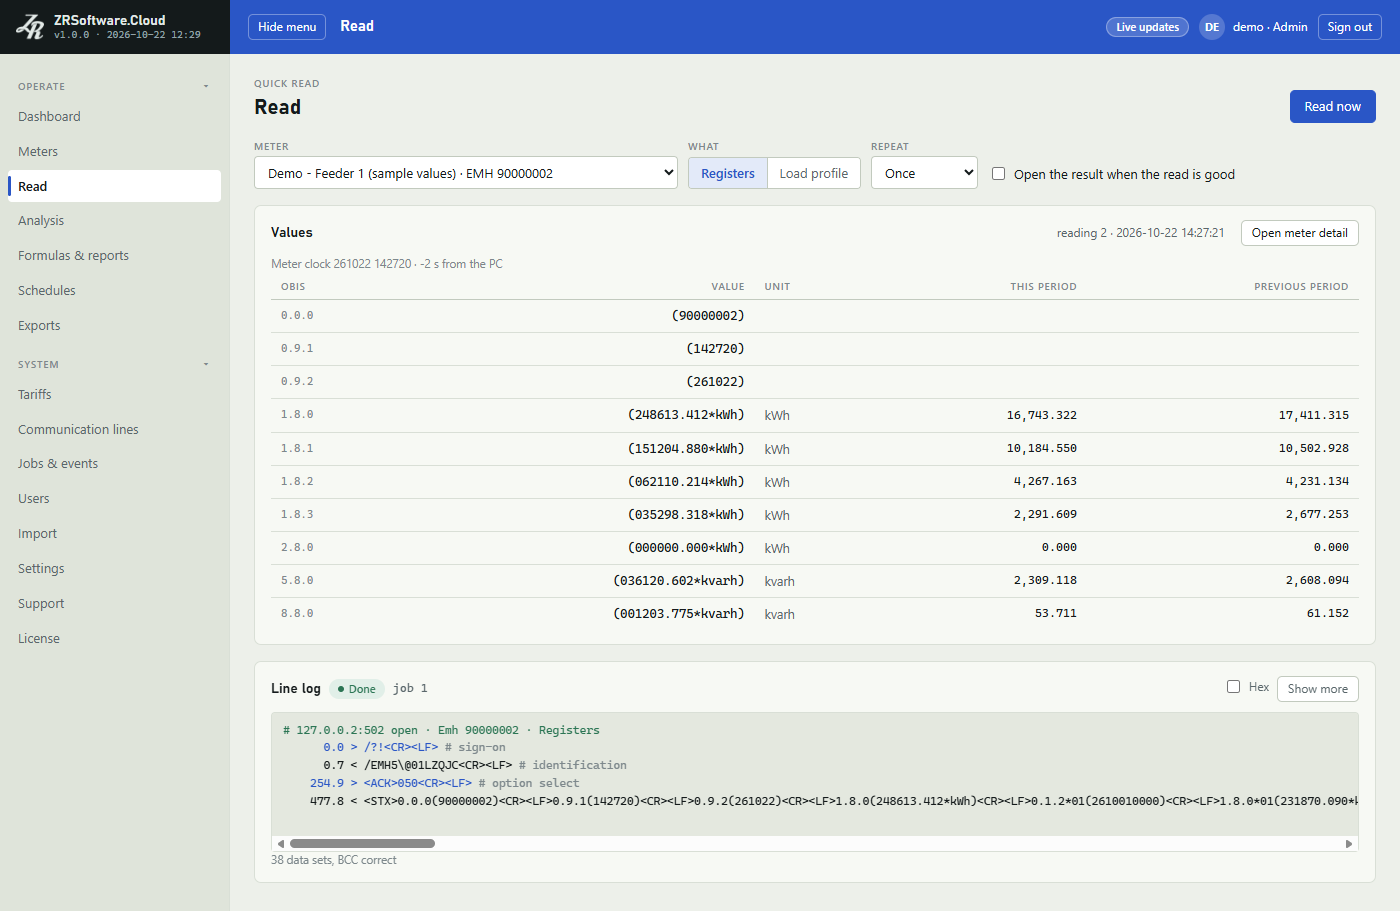This screenshot has height=911, width=1400.
Task: Go to Support page
Action: (114, 604)
